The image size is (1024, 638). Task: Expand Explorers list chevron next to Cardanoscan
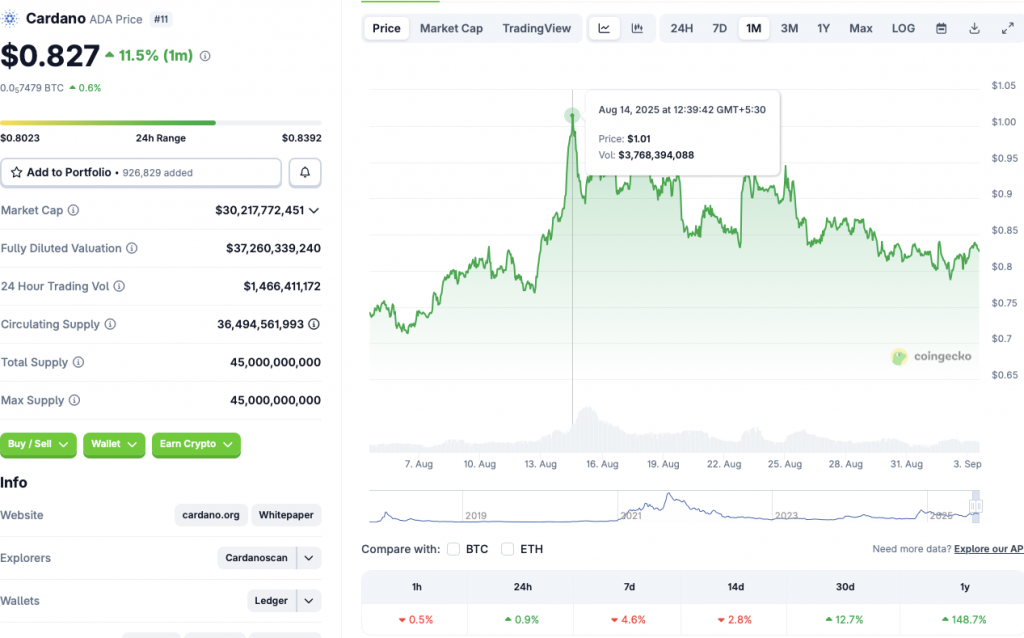(309, 558)
